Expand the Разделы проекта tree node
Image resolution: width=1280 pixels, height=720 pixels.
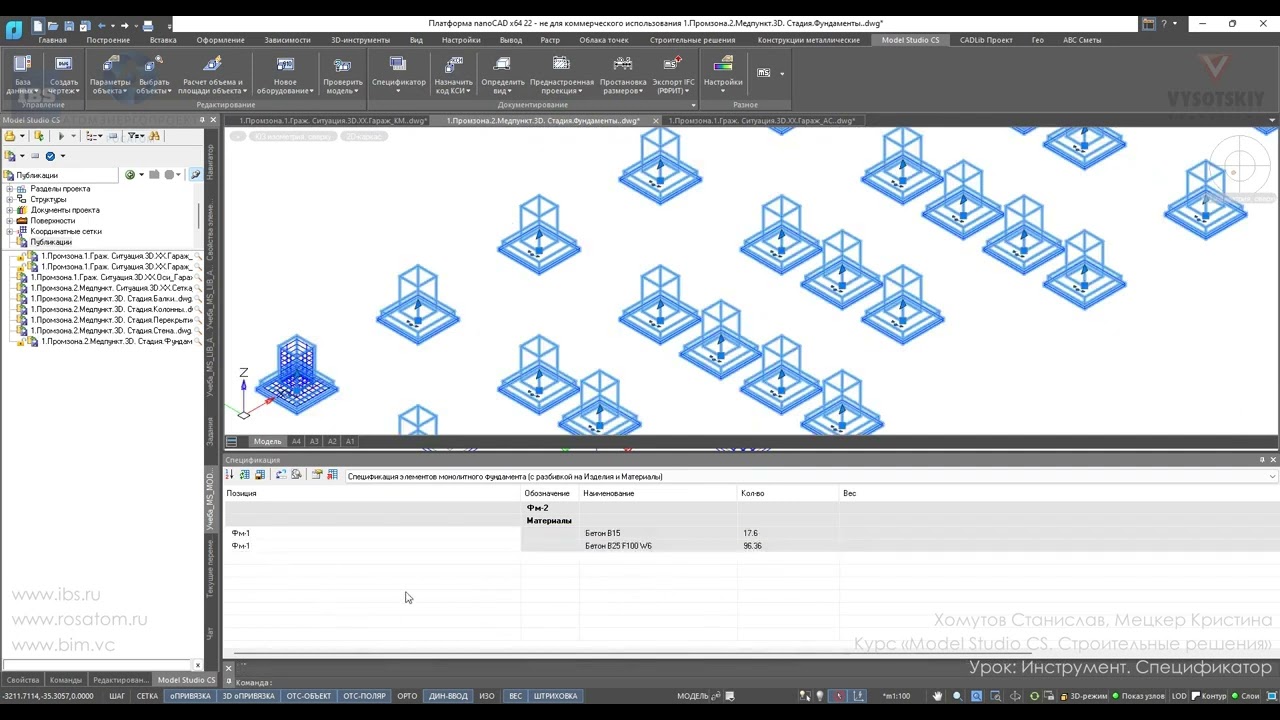pos(10,189)
